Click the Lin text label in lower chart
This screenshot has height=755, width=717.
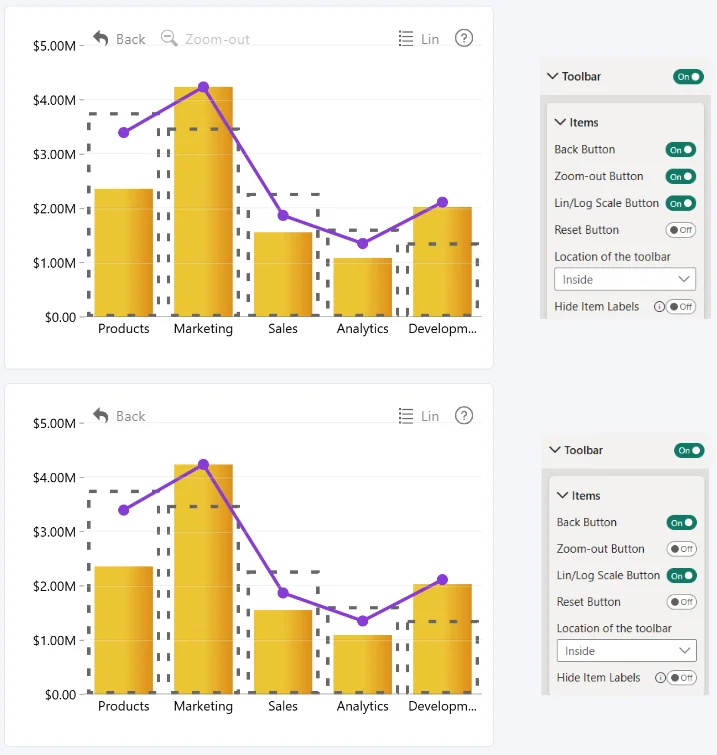click(430, 417)
